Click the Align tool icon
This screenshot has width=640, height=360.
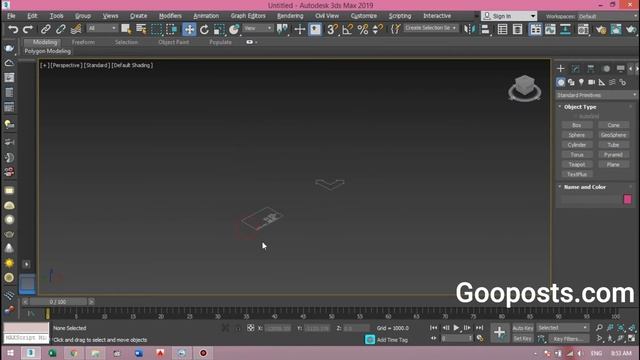[485, 29]
